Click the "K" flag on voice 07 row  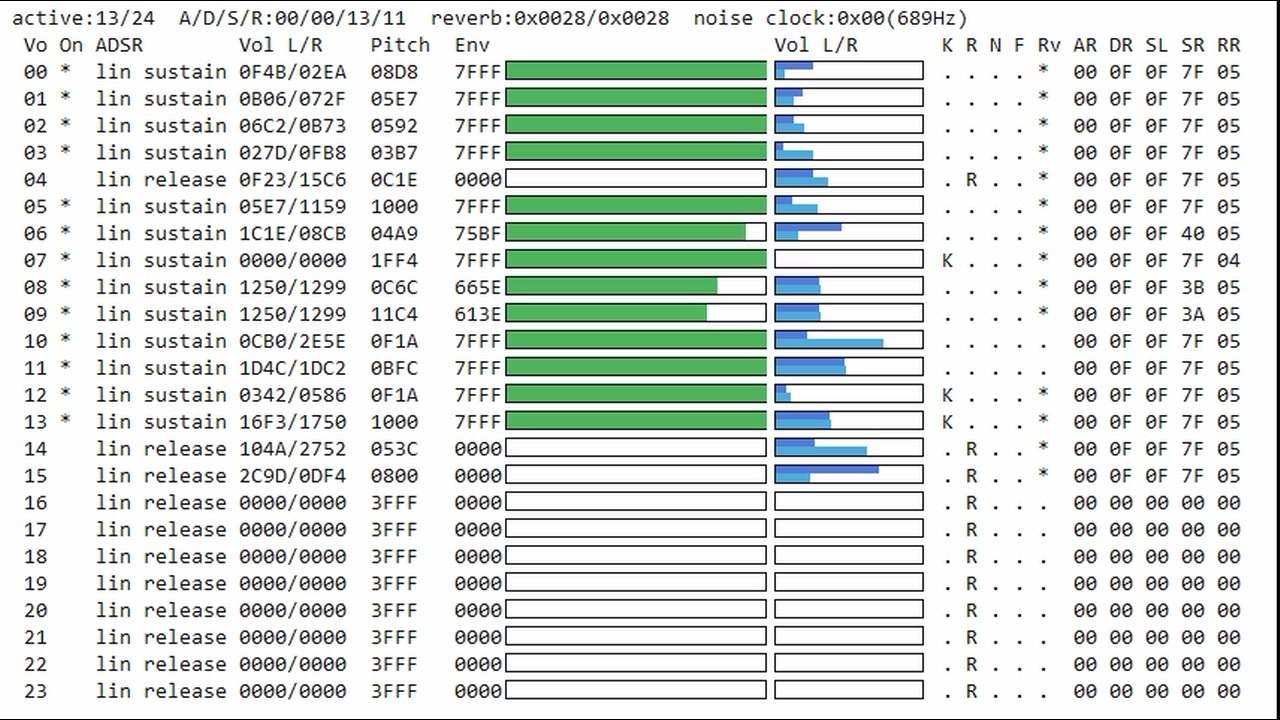coord(947,260)
